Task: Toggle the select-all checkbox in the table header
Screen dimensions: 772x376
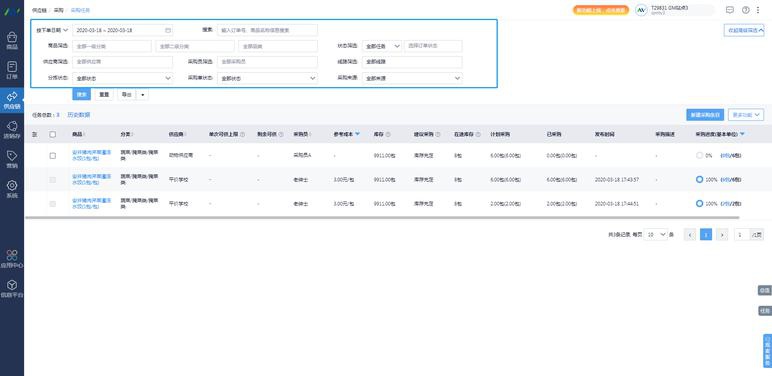Action: (x=53, y=134)
